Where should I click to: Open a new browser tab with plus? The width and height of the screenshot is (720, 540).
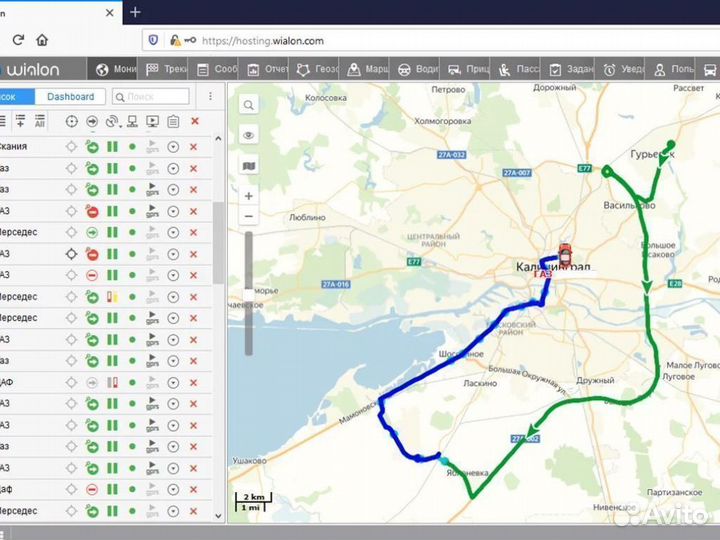(135, 12)
